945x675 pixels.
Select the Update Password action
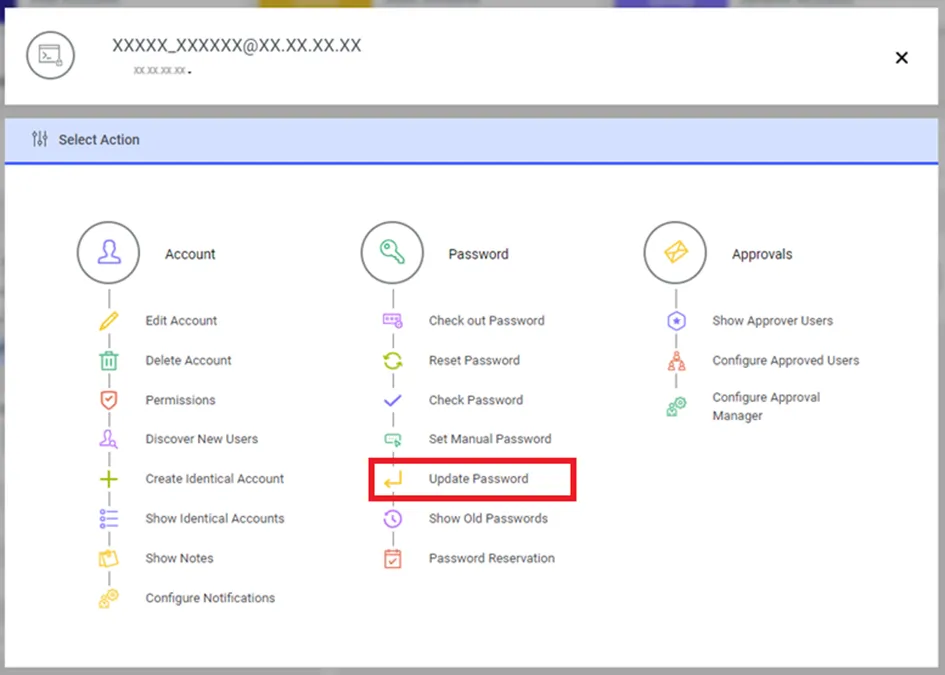point(479,479)
